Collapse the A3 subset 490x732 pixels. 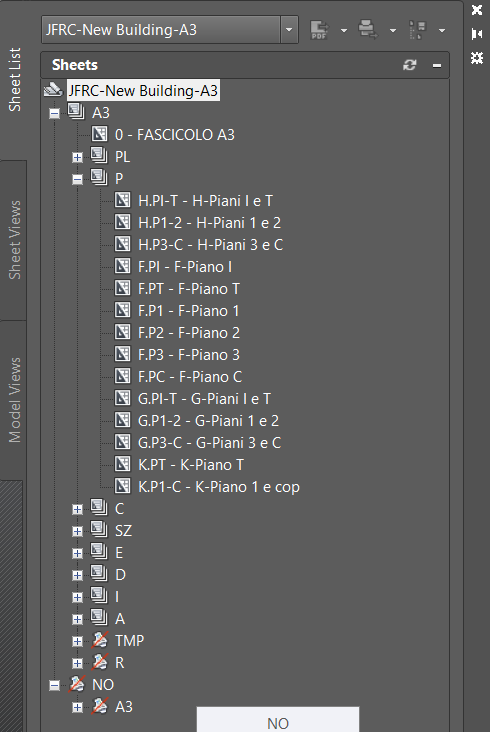pos(55,113)
